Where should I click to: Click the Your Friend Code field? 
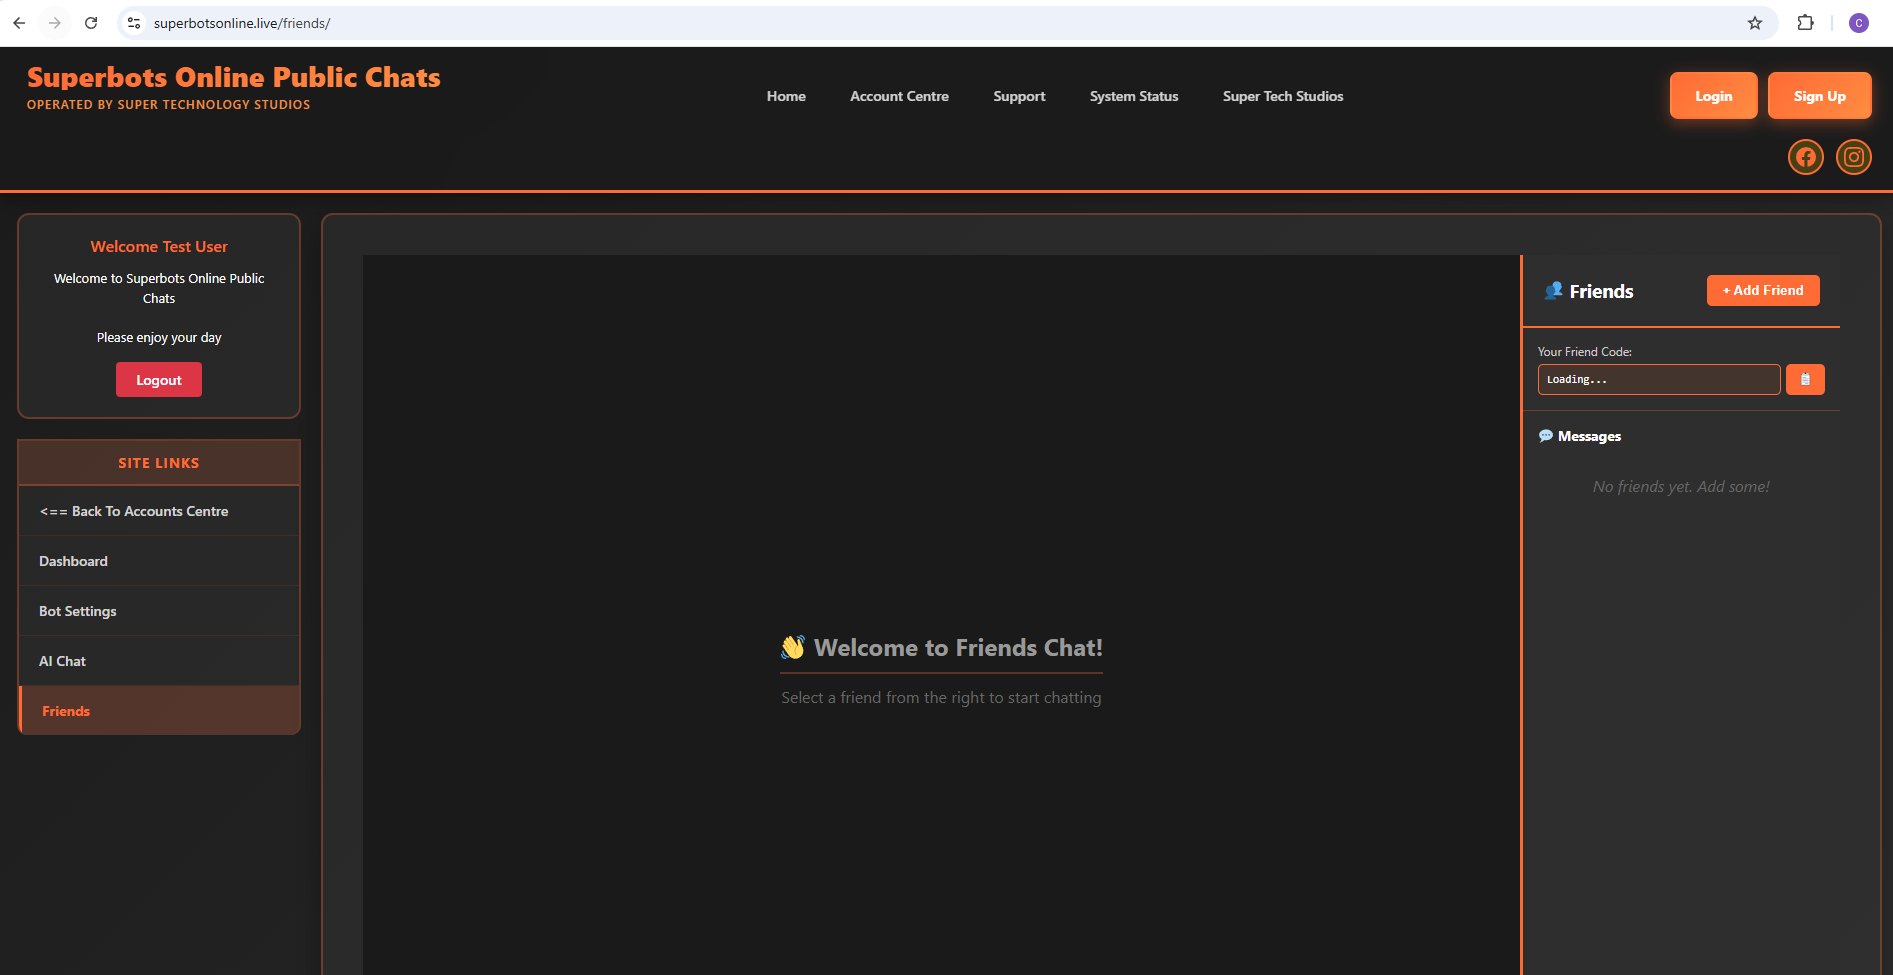click(1659, 380)
